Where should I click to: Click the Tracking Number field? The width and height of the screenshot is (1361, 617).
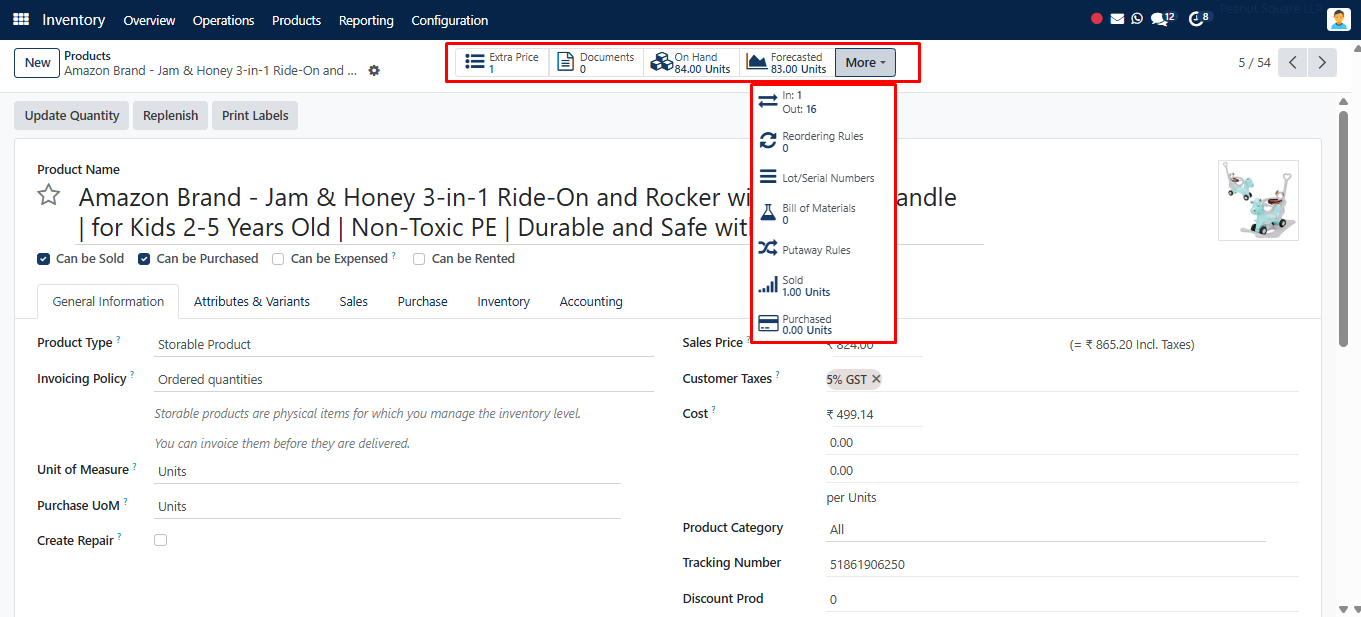point(1062,564)
